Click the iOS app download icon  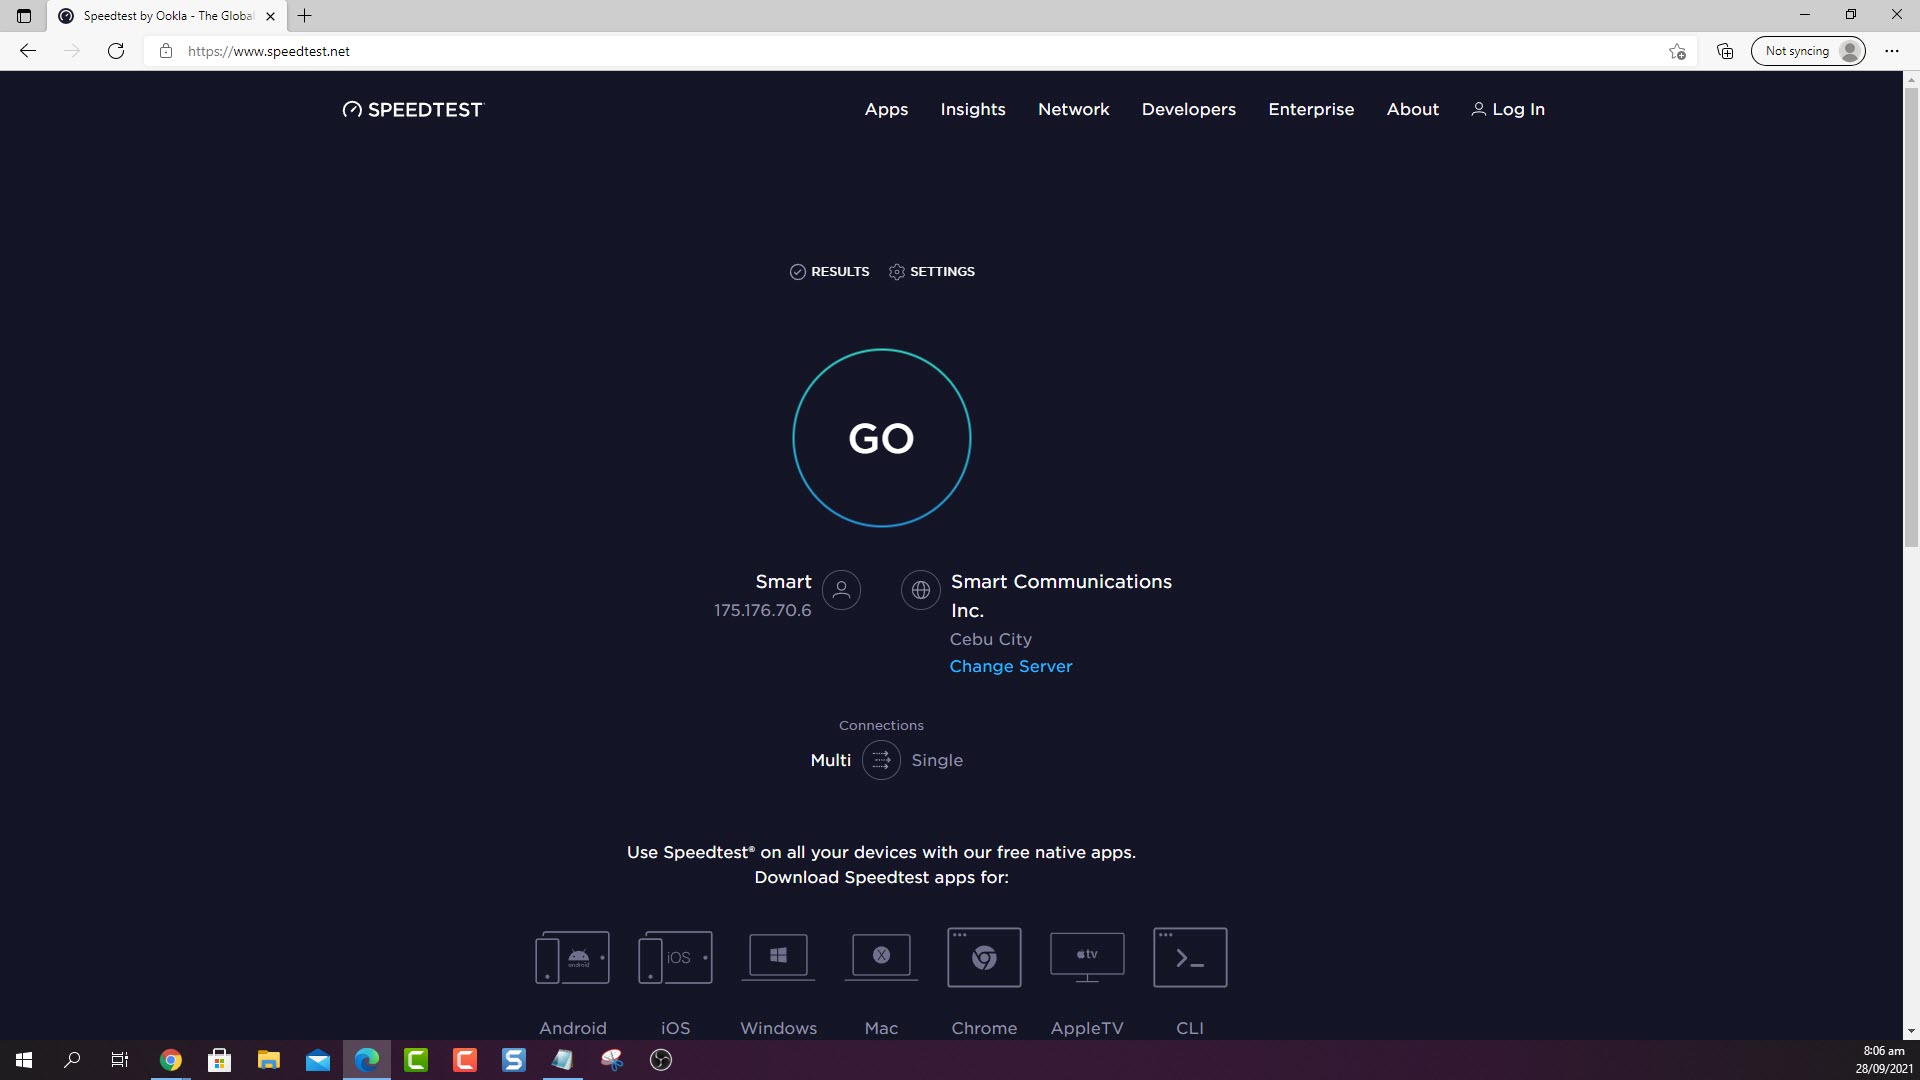[x=675, y=958]
